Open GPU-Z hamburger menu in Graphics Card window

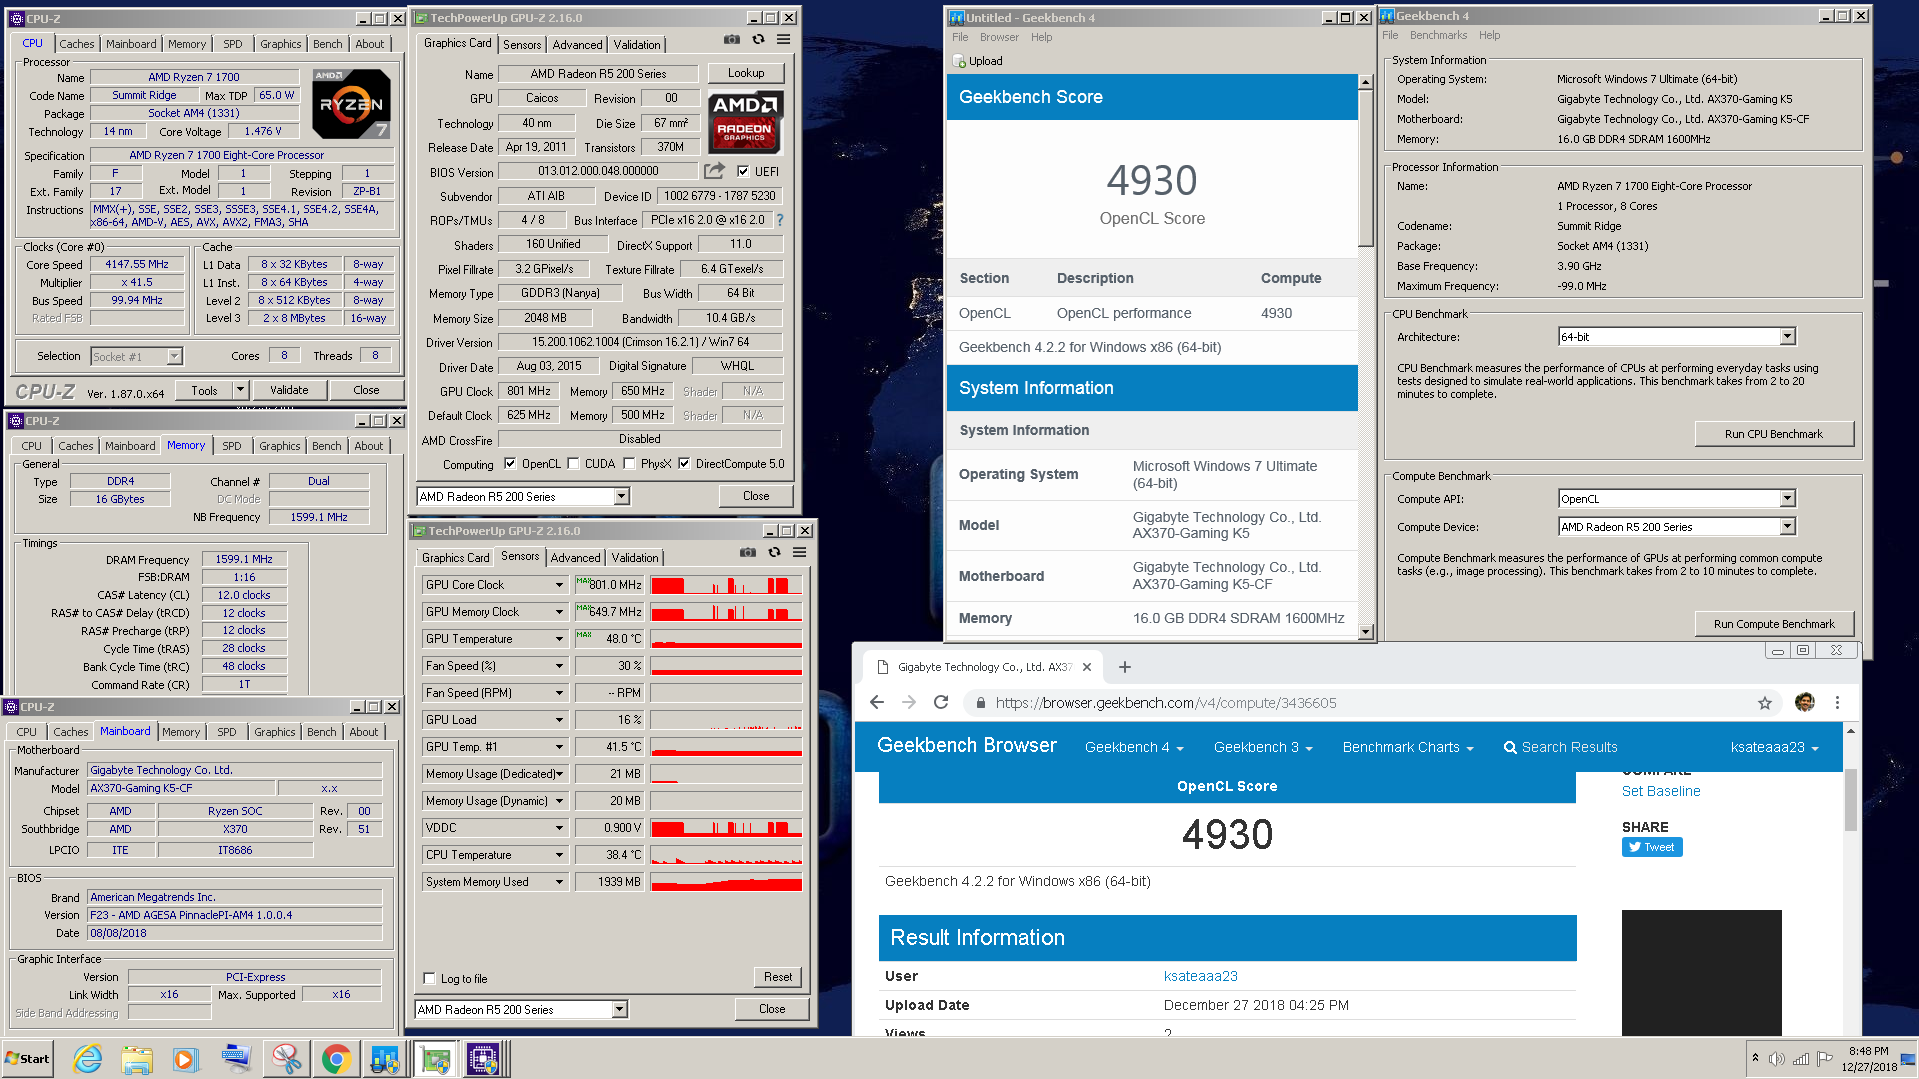[783, 40]
